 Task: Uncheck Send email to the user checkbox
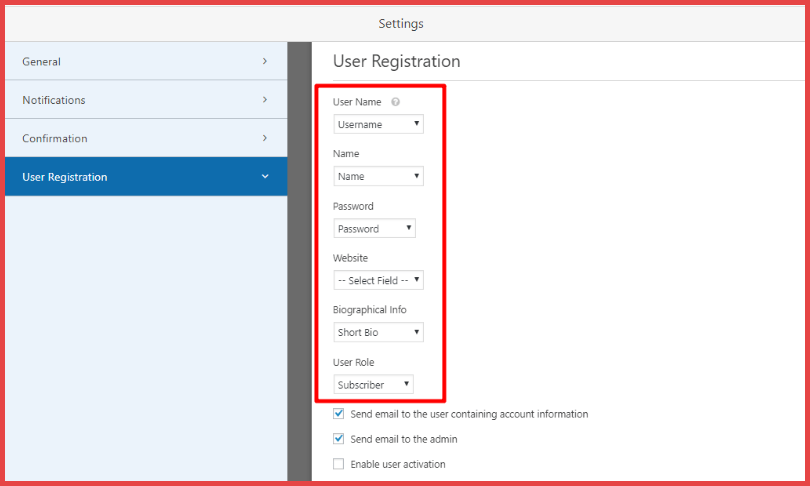click(339, 414)
